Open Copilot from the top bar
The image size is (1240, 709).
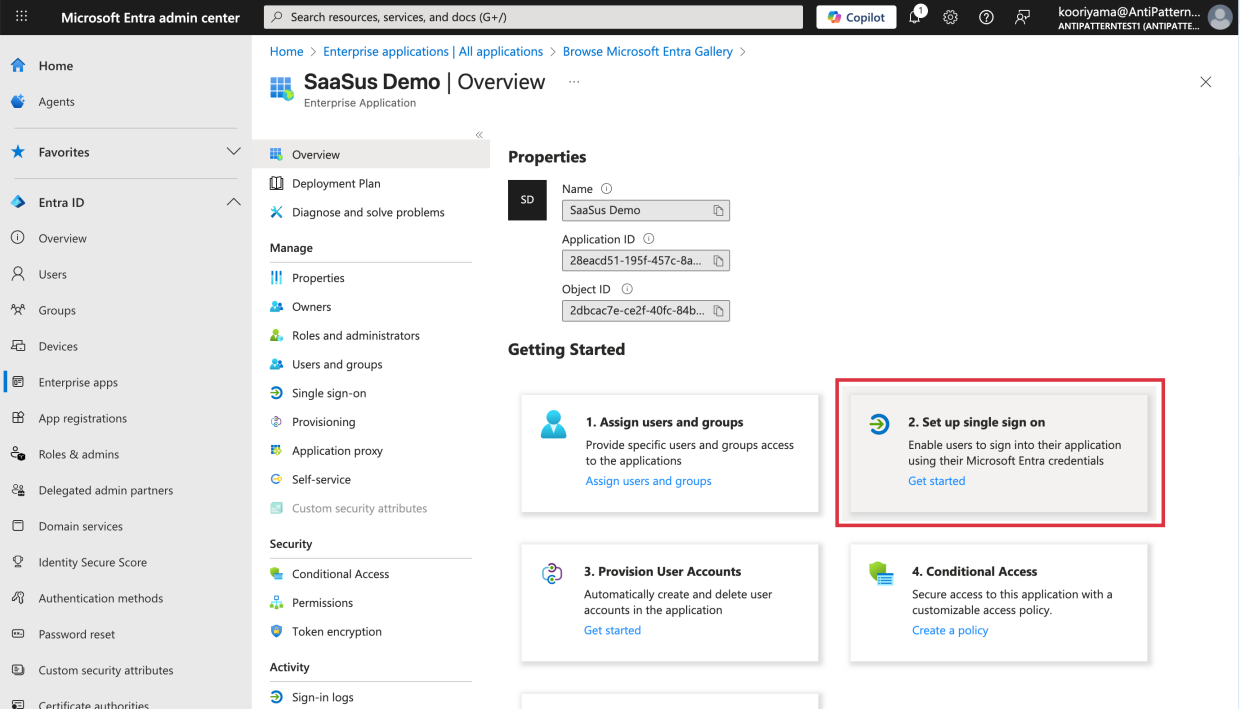[857, 17]
